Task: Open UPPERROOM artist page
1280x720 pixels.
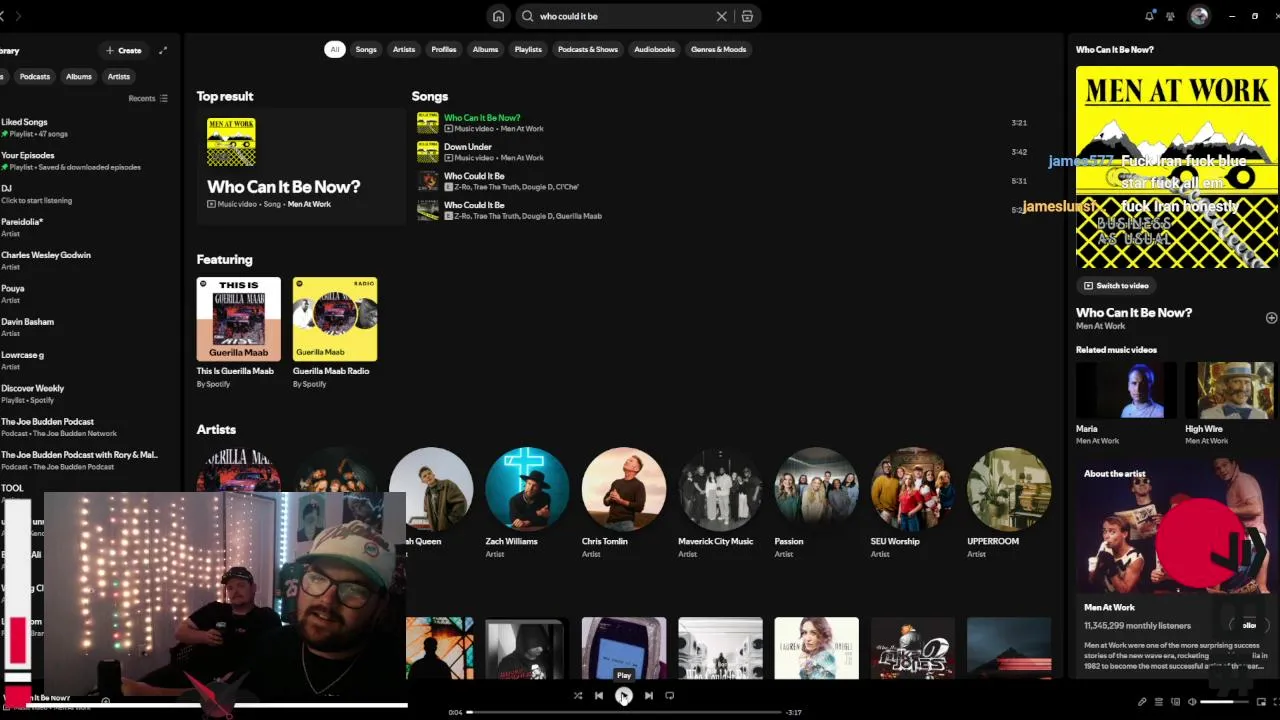Action: tap(1008, 502)
